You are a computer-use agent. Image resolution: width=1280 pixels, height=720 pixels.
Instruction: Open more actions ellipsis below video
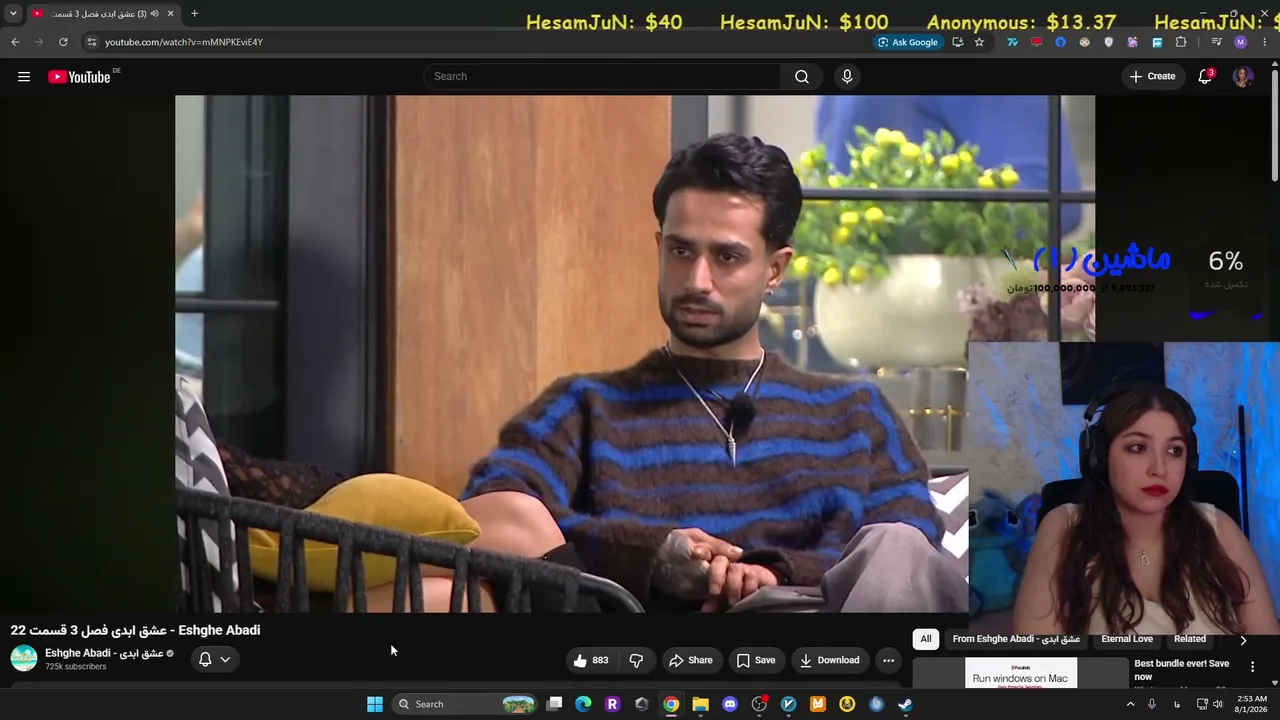click(888, 660)
